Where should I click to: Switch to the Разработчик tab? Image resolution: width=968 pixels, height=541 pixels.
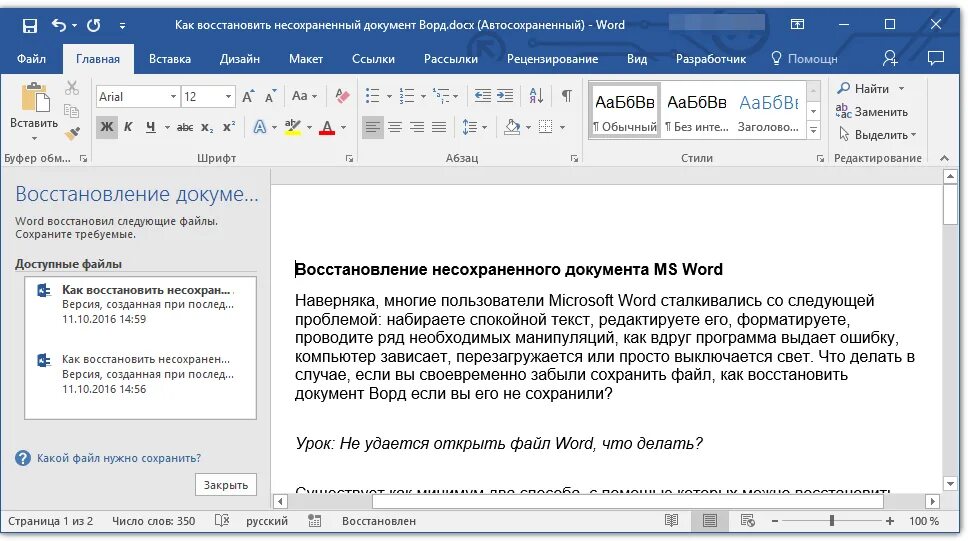click(x=711, y=59)
